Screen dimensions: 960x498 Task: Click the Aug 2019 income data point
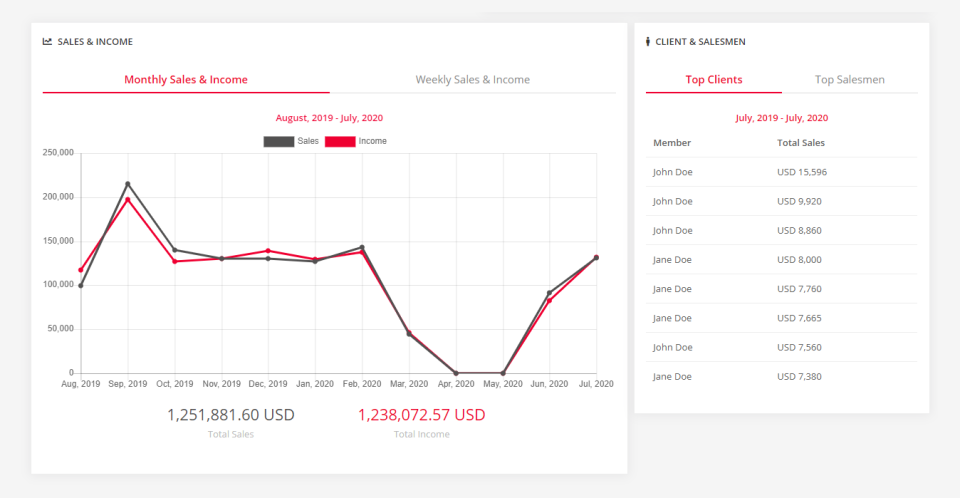tap(81, 270)
